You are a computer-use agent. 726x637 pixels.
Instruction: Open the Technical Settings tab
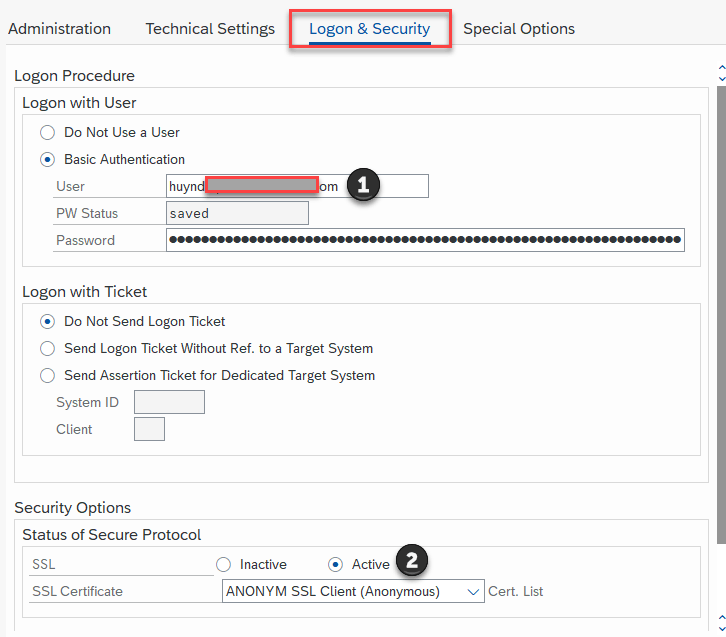[210, 29]
